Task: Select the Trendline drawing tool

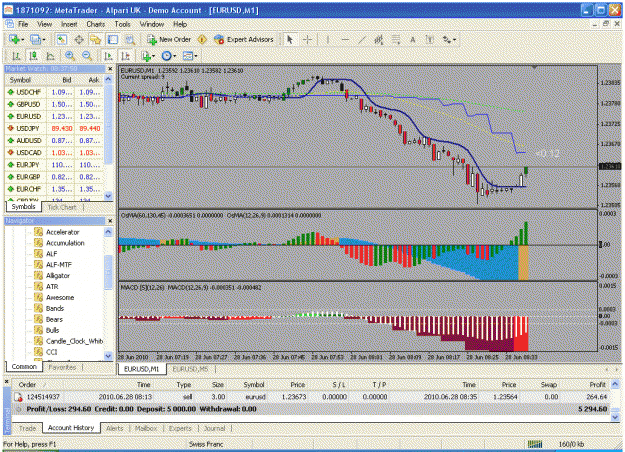Action: pos(362,39)
